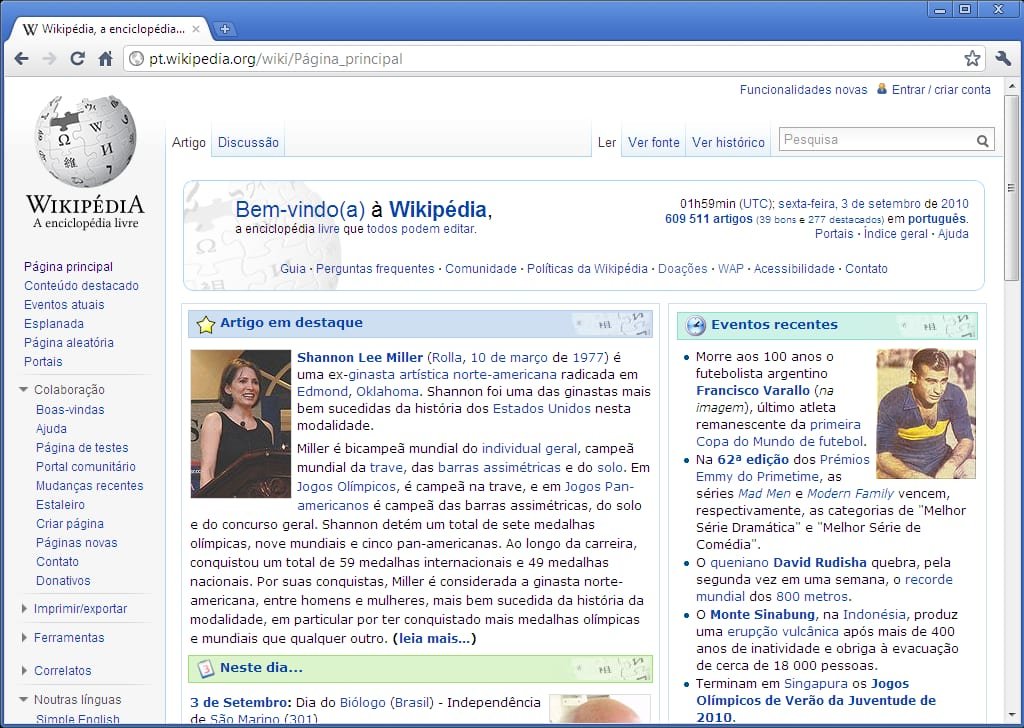The height and width of the screenshot is (728, 1024).
Task: Click the calendar icon in Neste dia
Action: [x=206, y=669]
